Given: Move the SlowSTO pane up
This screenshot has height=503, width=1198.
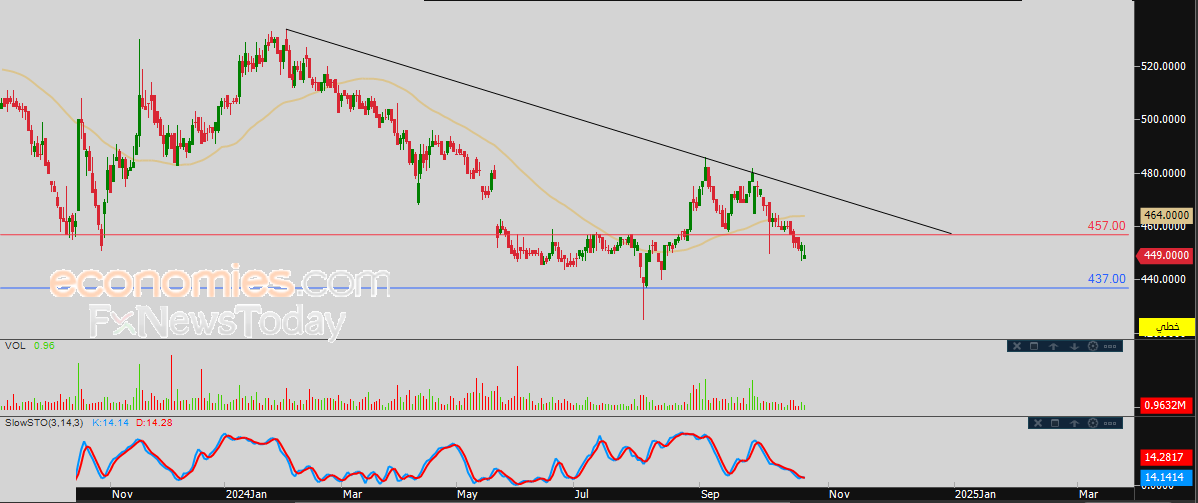Looking at the screenshot, I should pyautogui.click(x=1073, y=423).
